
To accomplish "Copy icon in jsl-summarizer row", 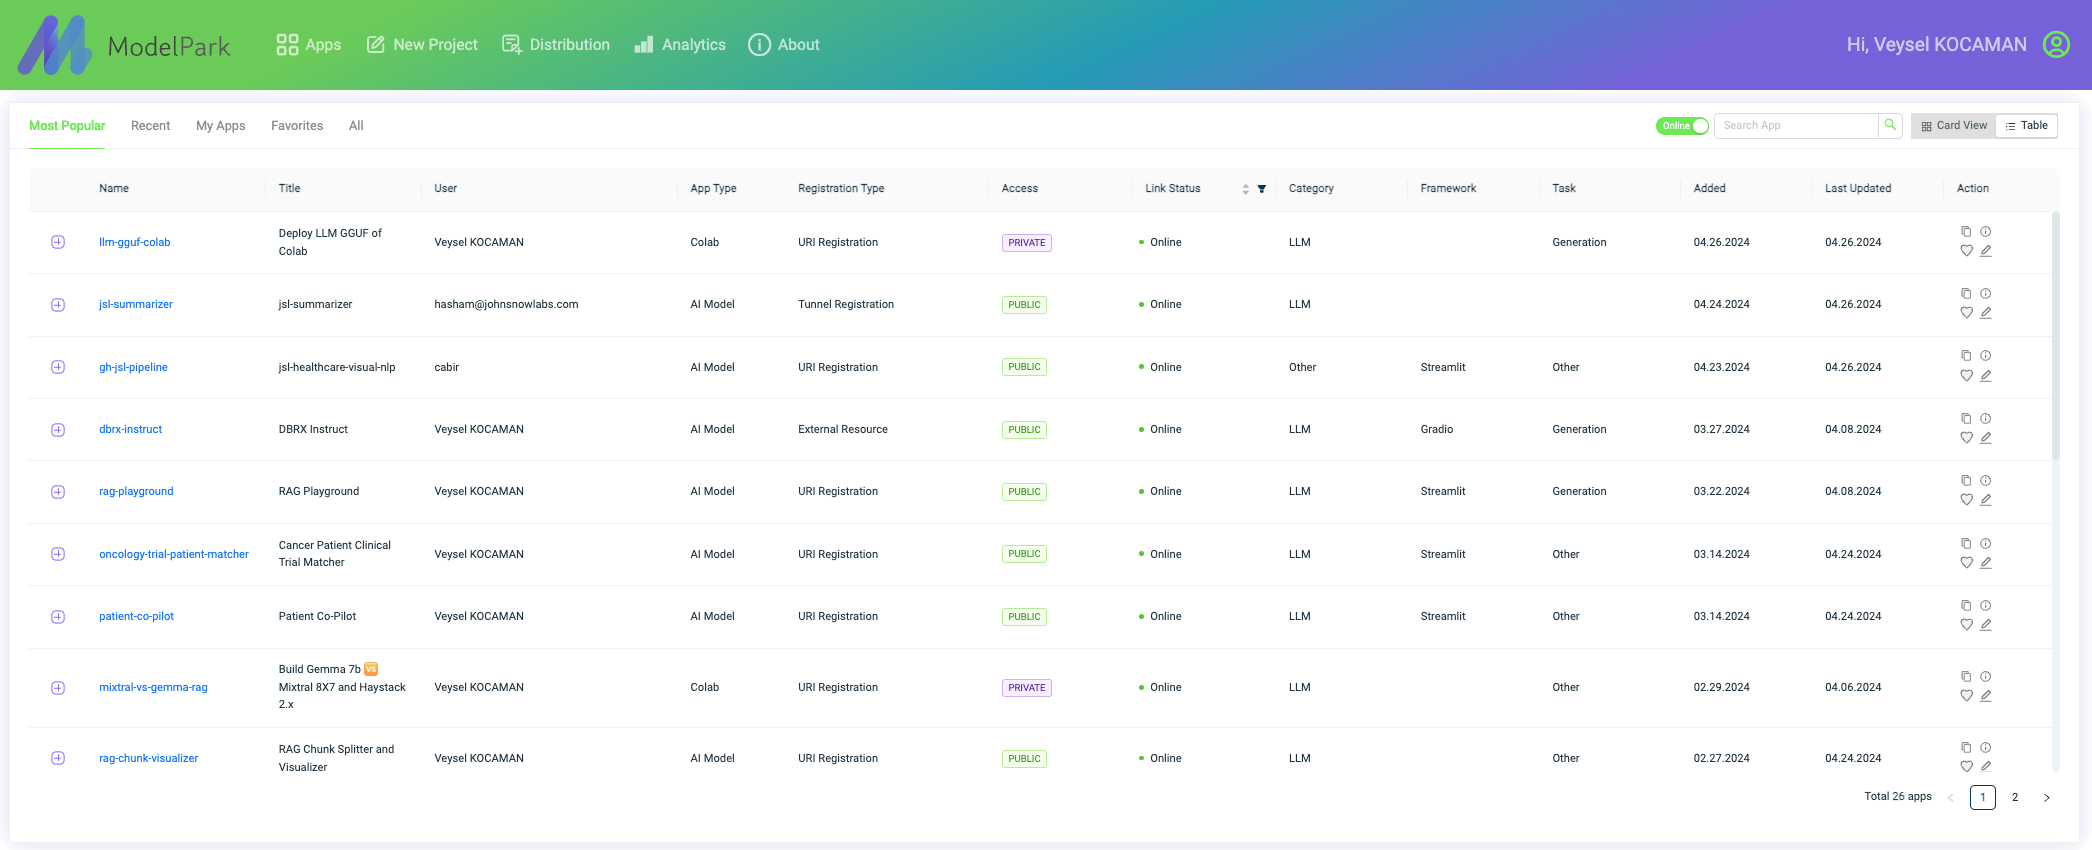I will click(x=1966, y=294).
